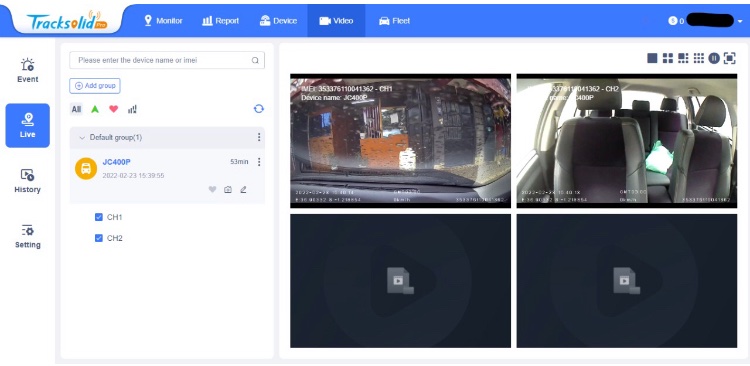The width and height of the screenshot is (750, 366).
Task: Filter by signal bars icon
Action: 132,109
